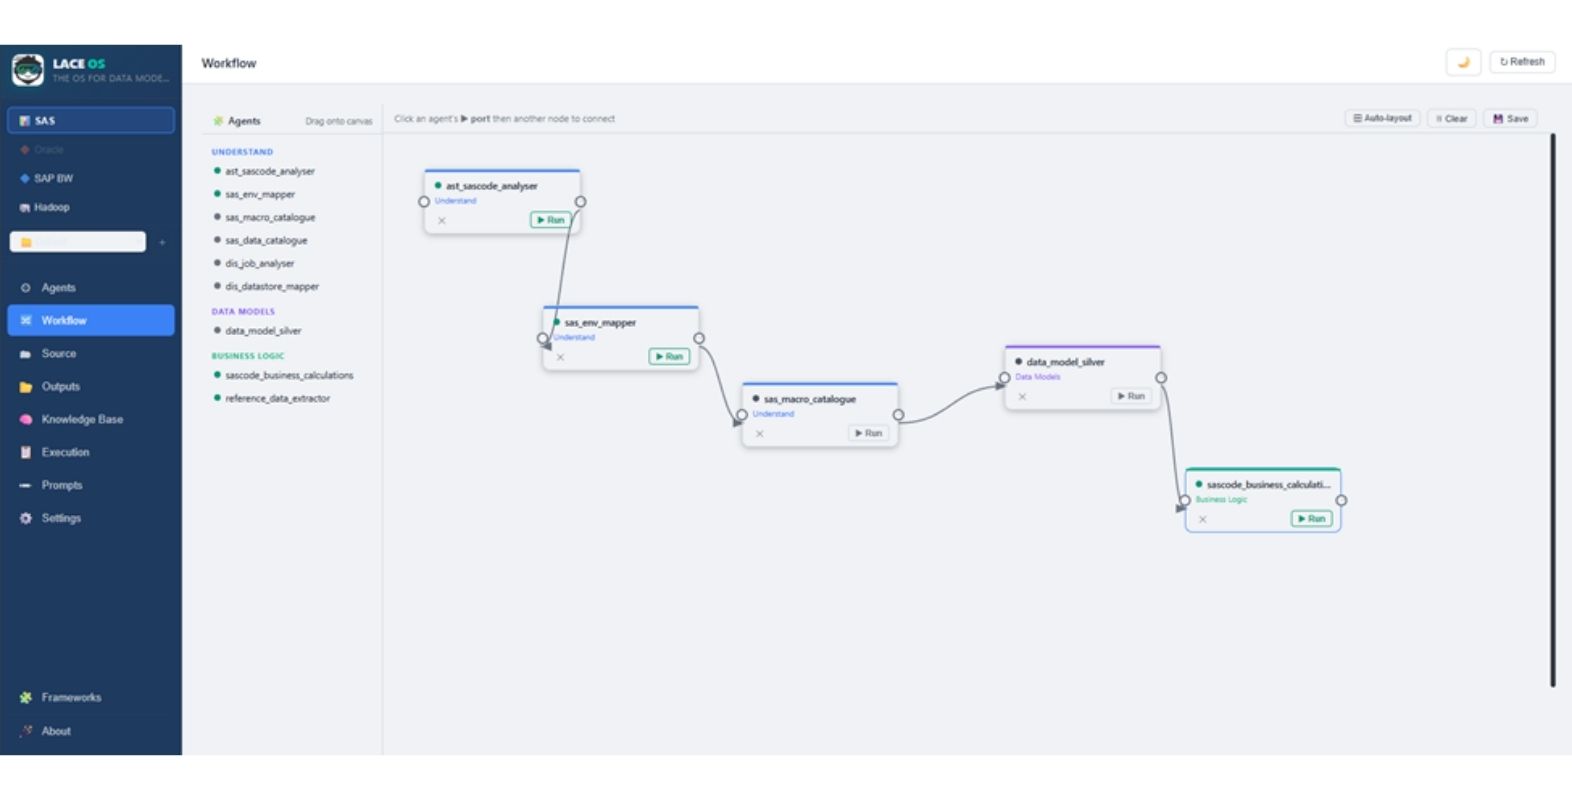Click the canvas vertical scrollbar
Viewport: 1572px width, 800px height.
coord(1553,410)
